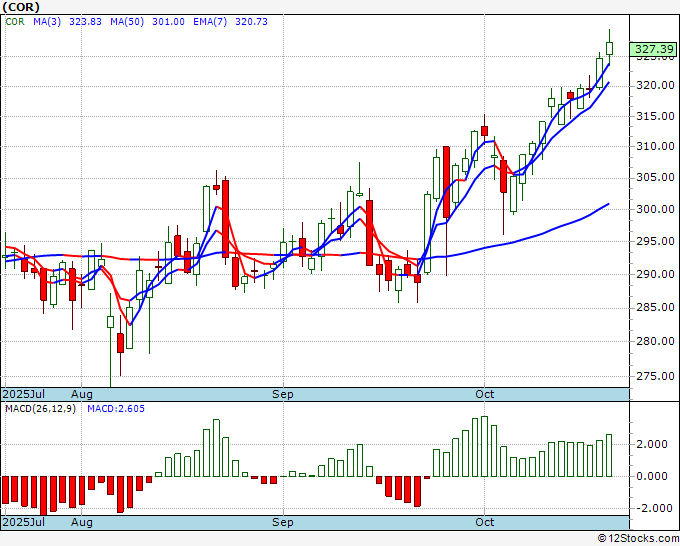Select the 0.000 MACD axis label
680x546 pixels.
coord(654,476)
